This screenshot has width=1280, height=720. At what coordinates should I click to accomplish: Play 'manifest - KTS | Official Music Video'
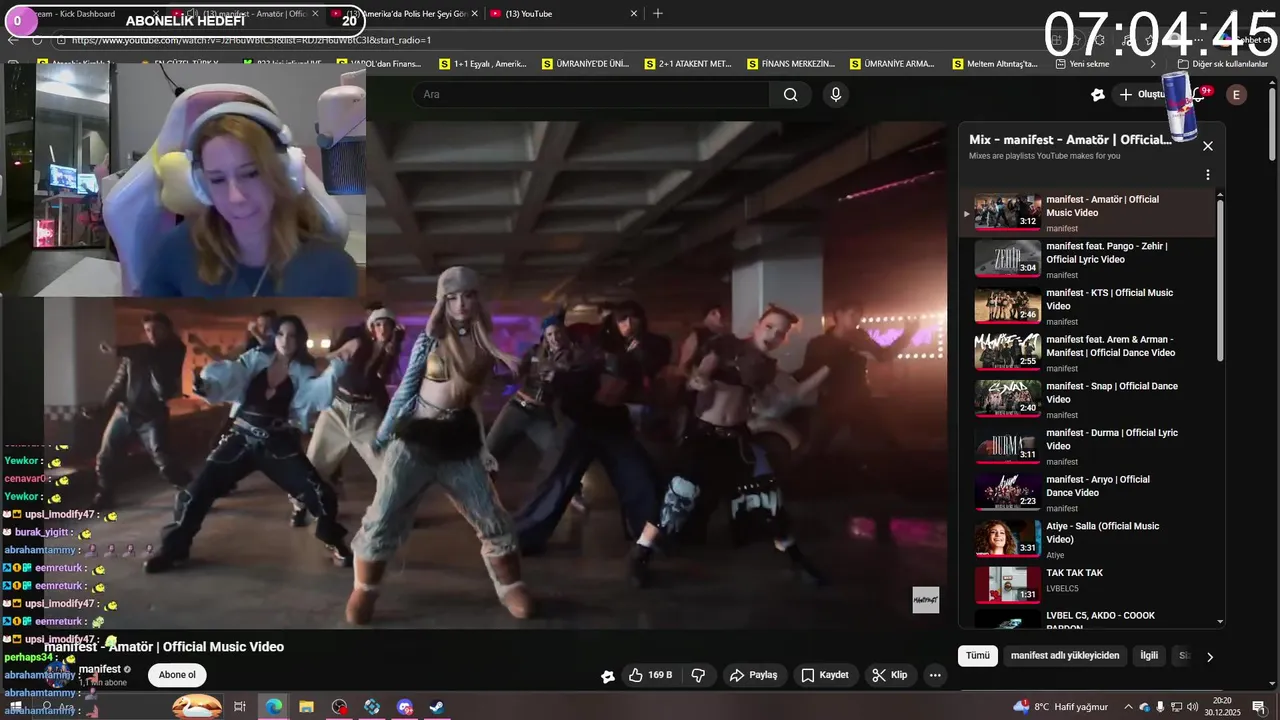tap(1090, 306)
